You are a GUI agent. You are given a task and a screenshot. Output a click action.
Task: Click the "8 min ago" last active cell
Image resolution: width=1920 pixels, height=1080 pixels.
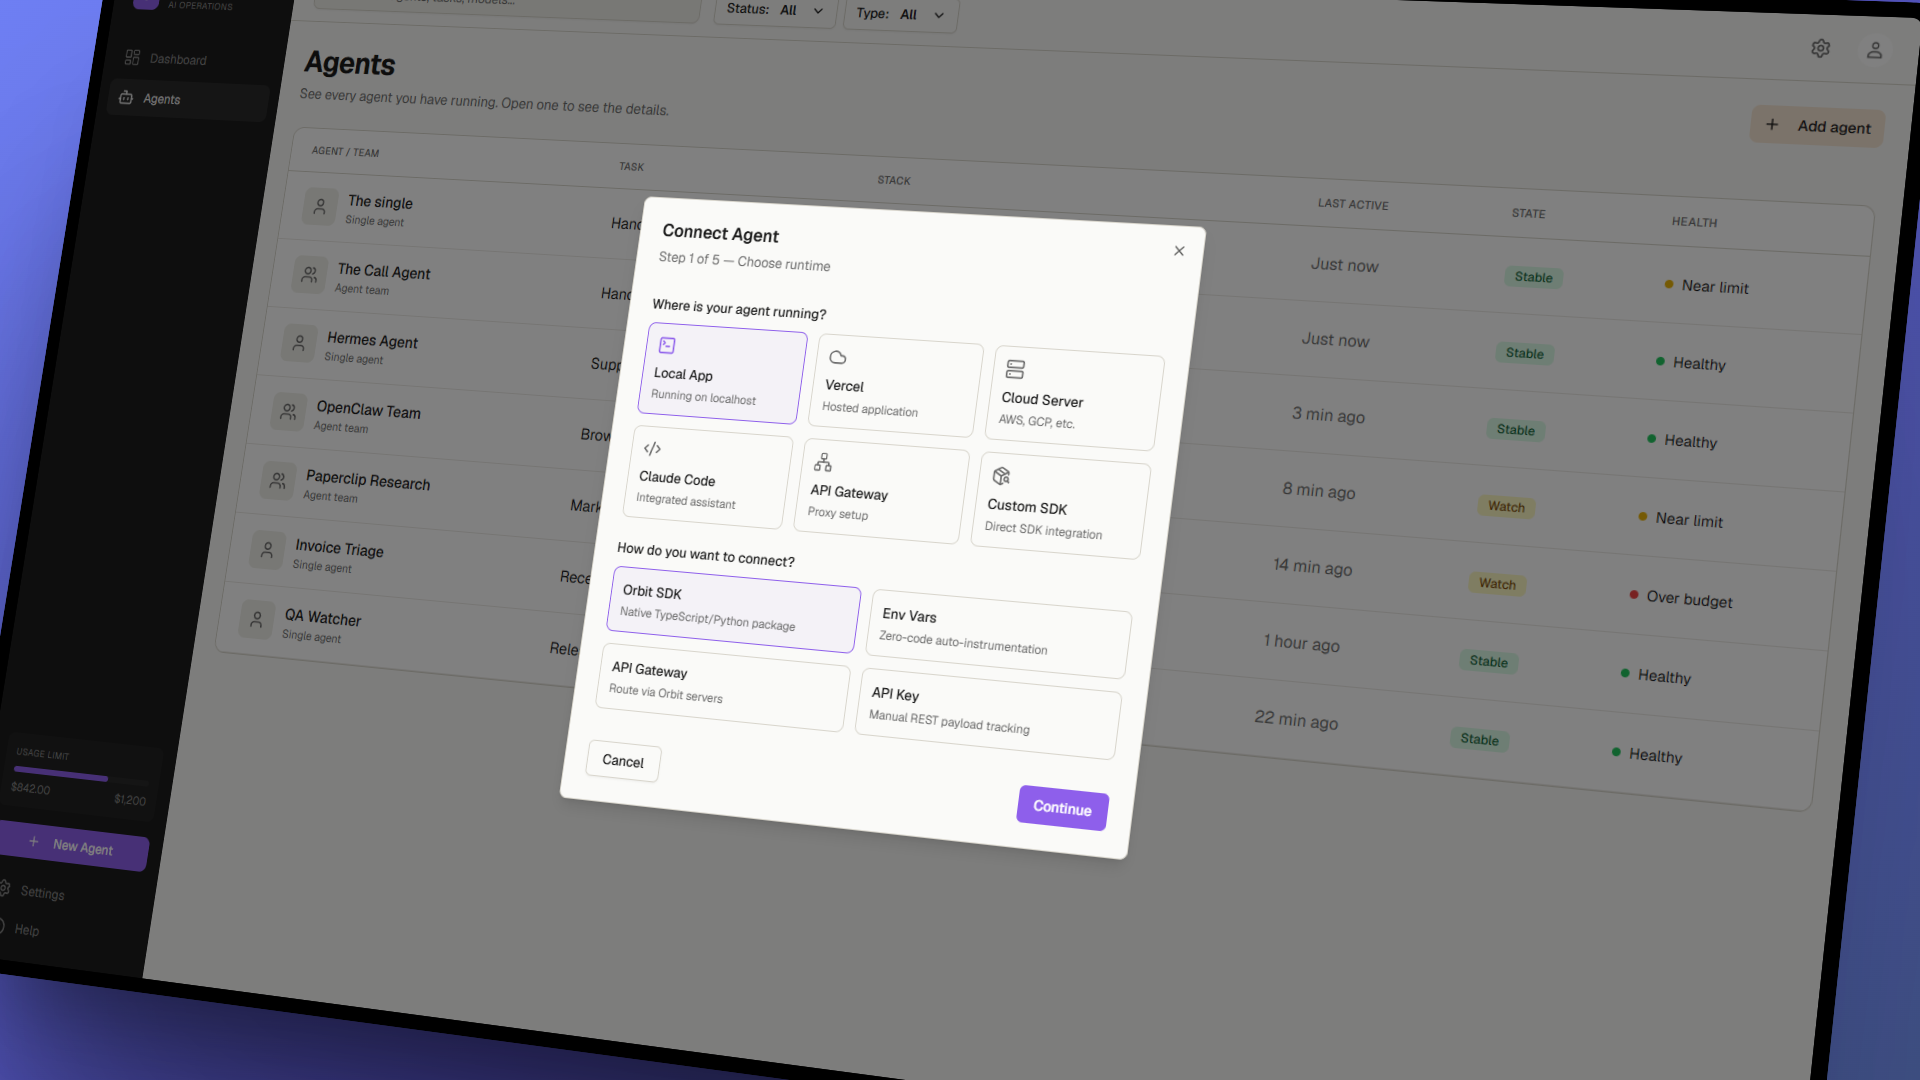(1319, 491)
